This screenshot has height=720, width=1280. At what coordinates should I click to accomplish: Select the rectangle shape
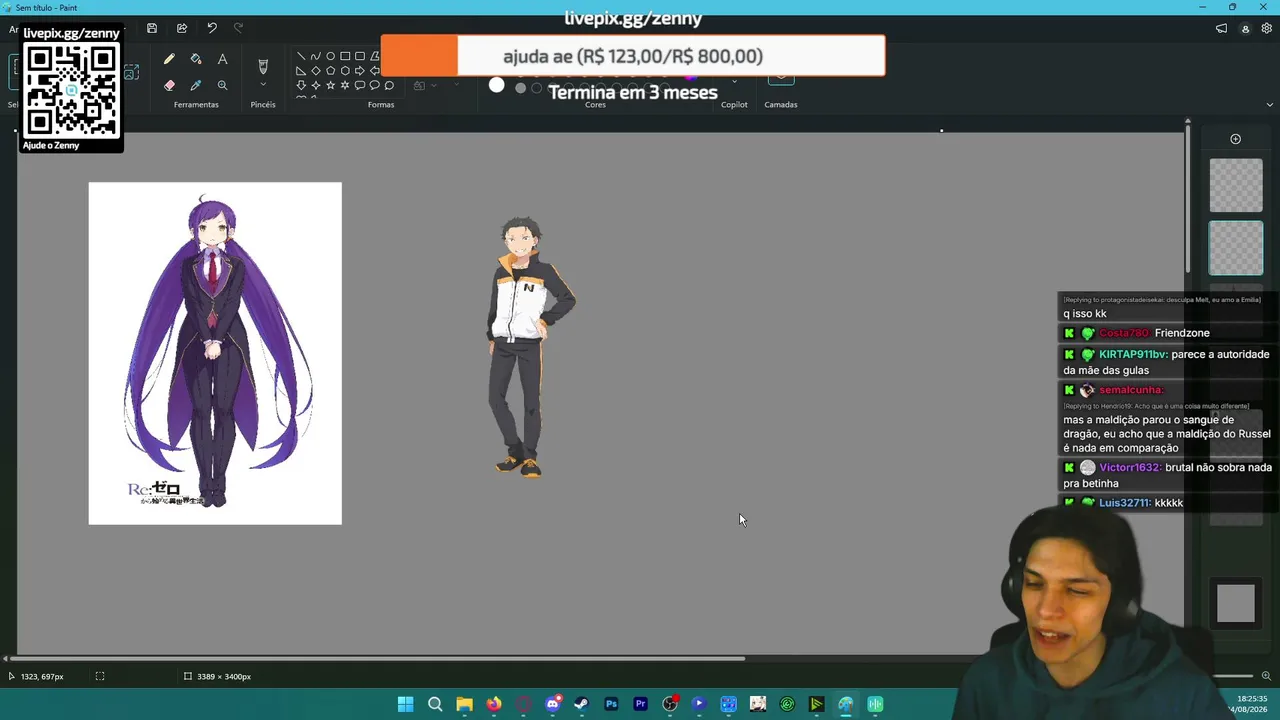345,56
